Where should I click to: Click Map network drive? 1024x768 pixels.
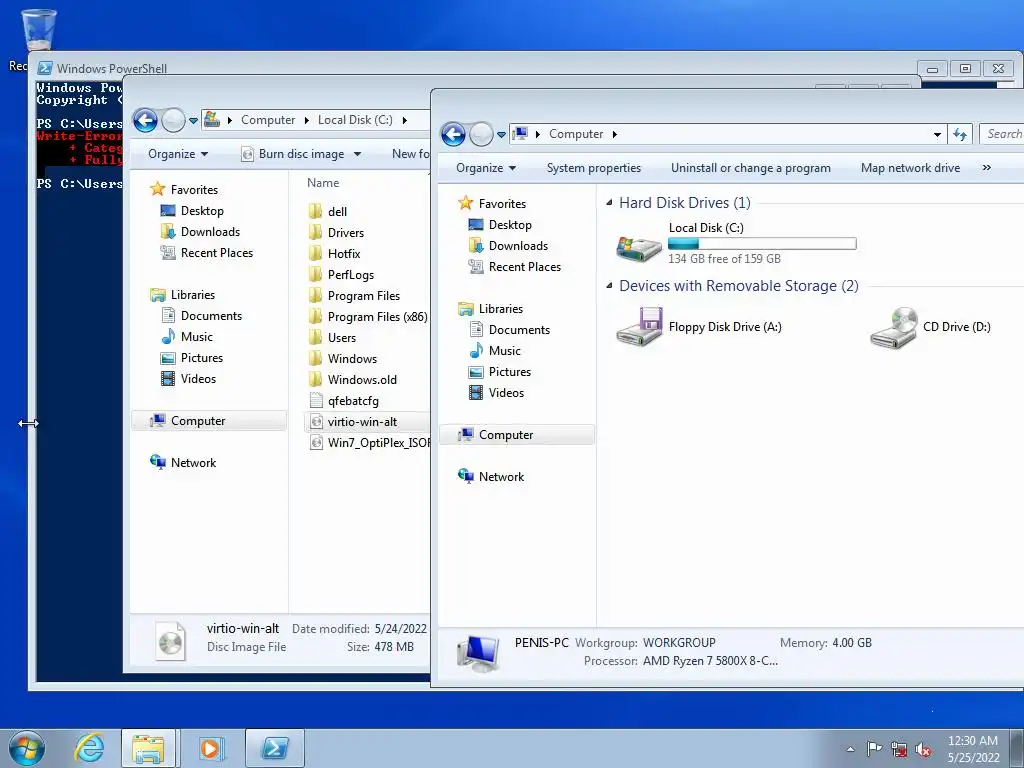pos(910,168)
